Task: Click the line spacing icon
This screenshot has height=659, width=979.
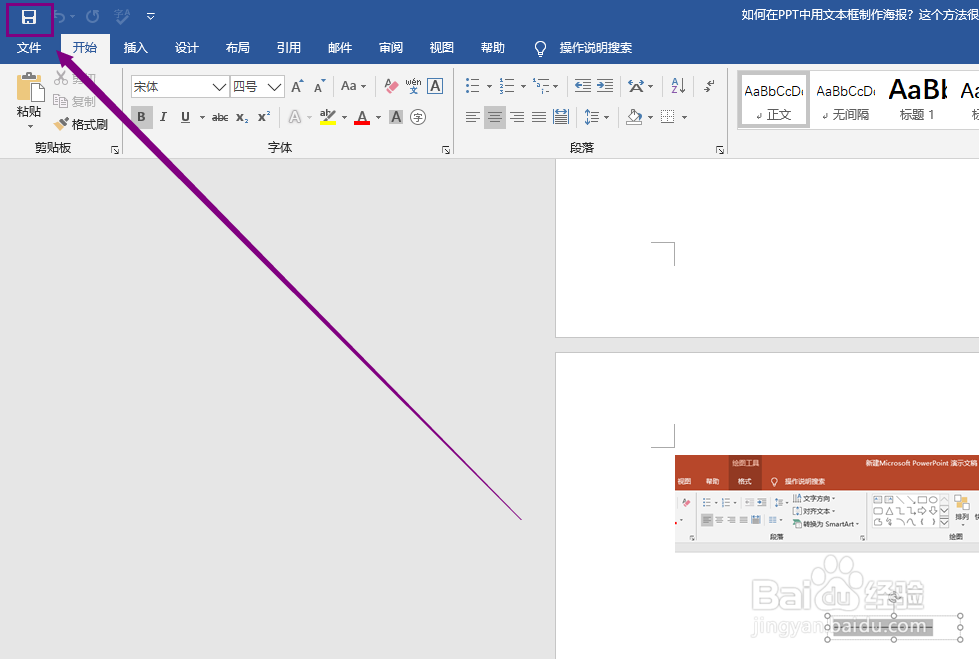Action: (592, 117)
